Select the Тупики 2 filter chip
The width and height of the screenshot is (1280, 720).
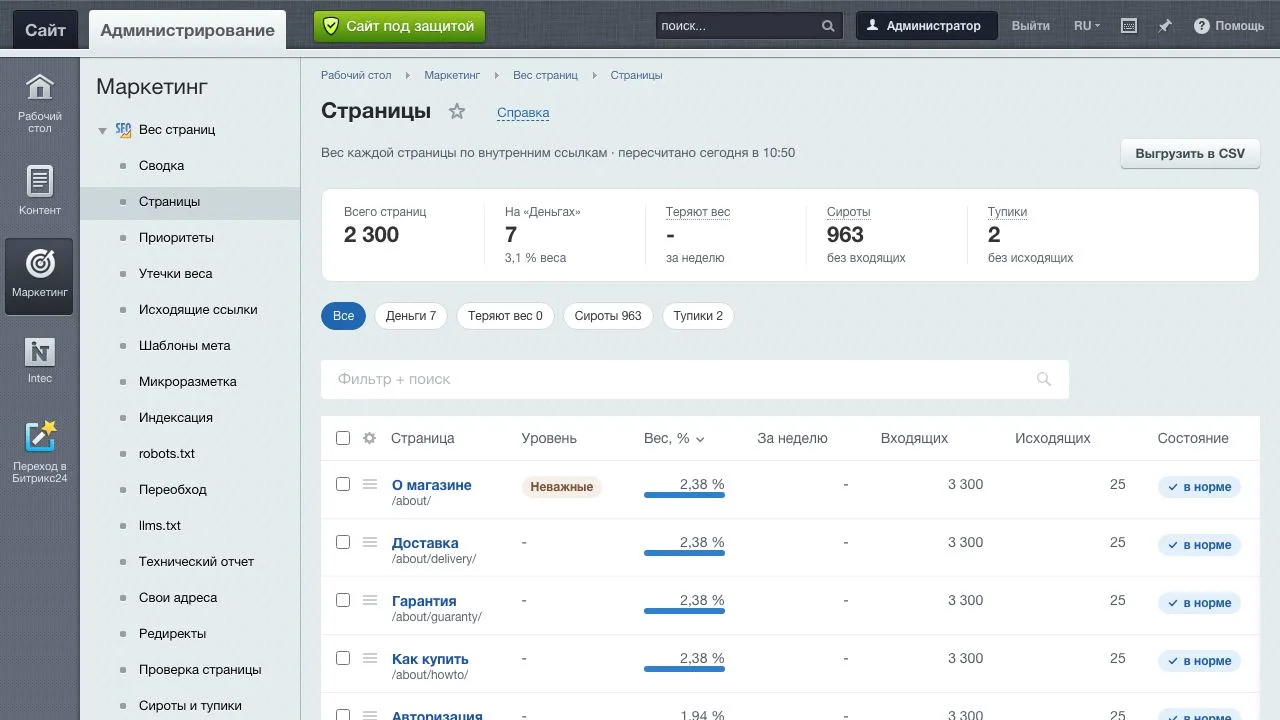coord(698,316)
